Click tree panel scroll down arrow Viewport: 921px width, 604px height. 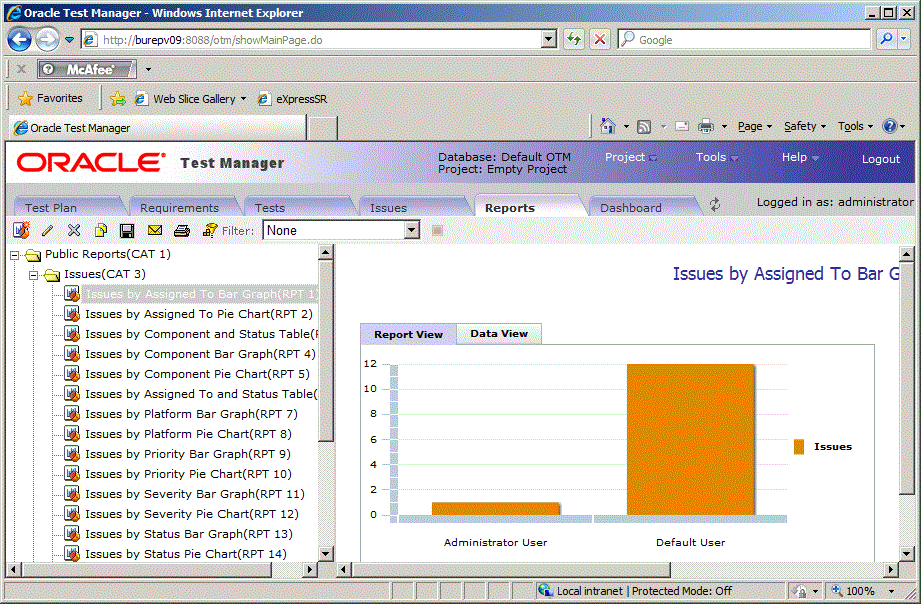[326, 553]
